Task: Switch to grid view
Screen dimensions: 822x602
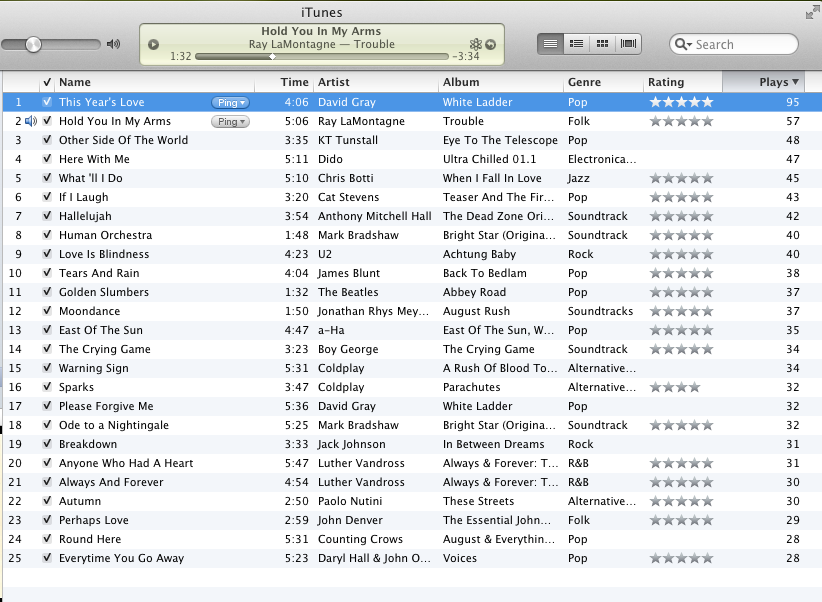Action: pos(603,44)
